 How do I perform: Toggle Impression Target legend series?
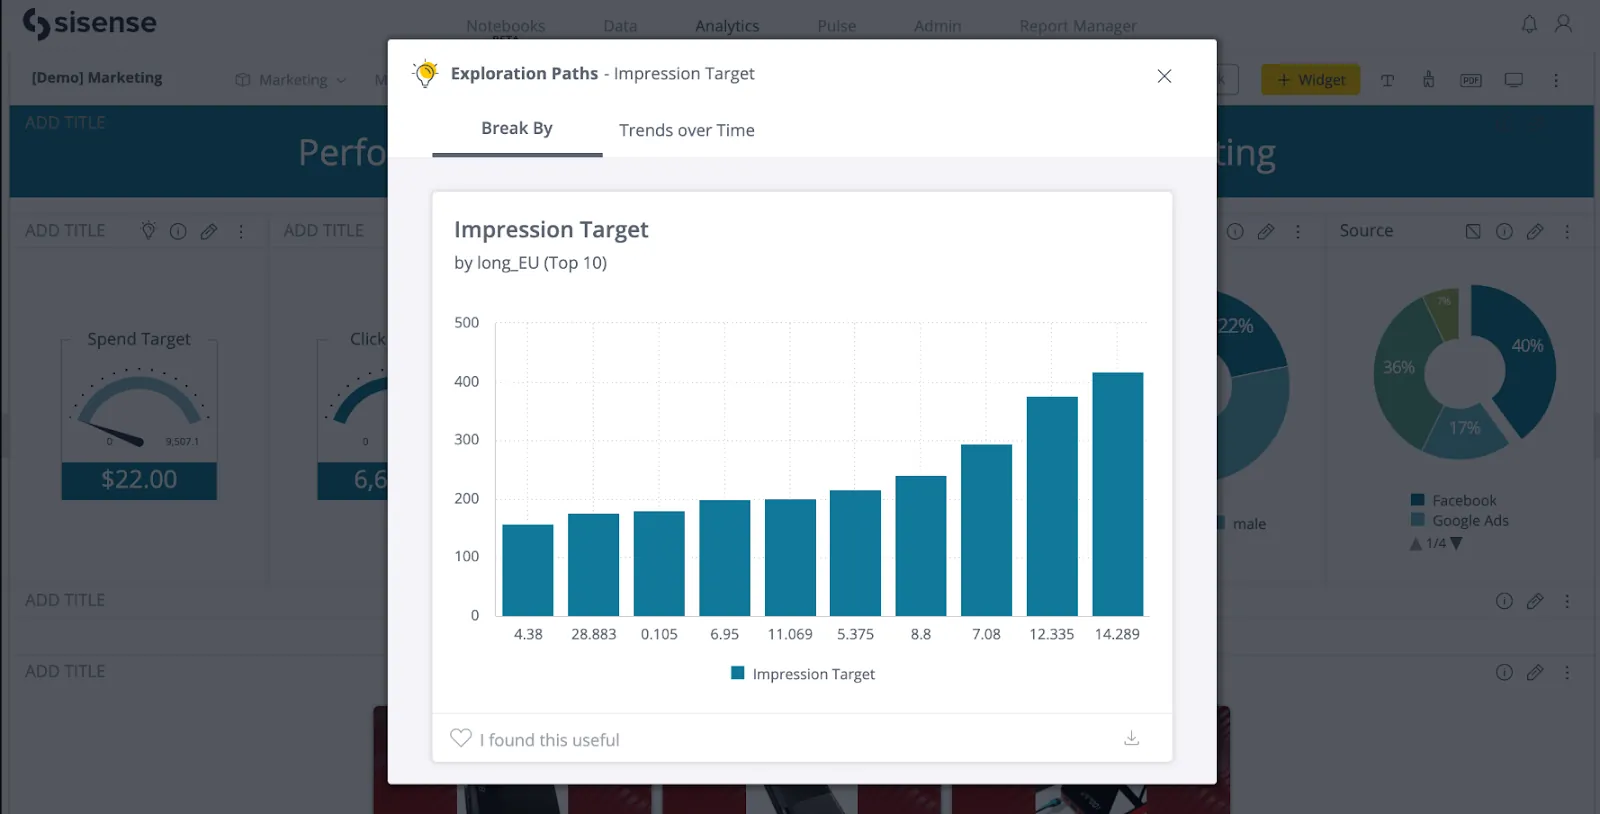(x=803, y=674)
